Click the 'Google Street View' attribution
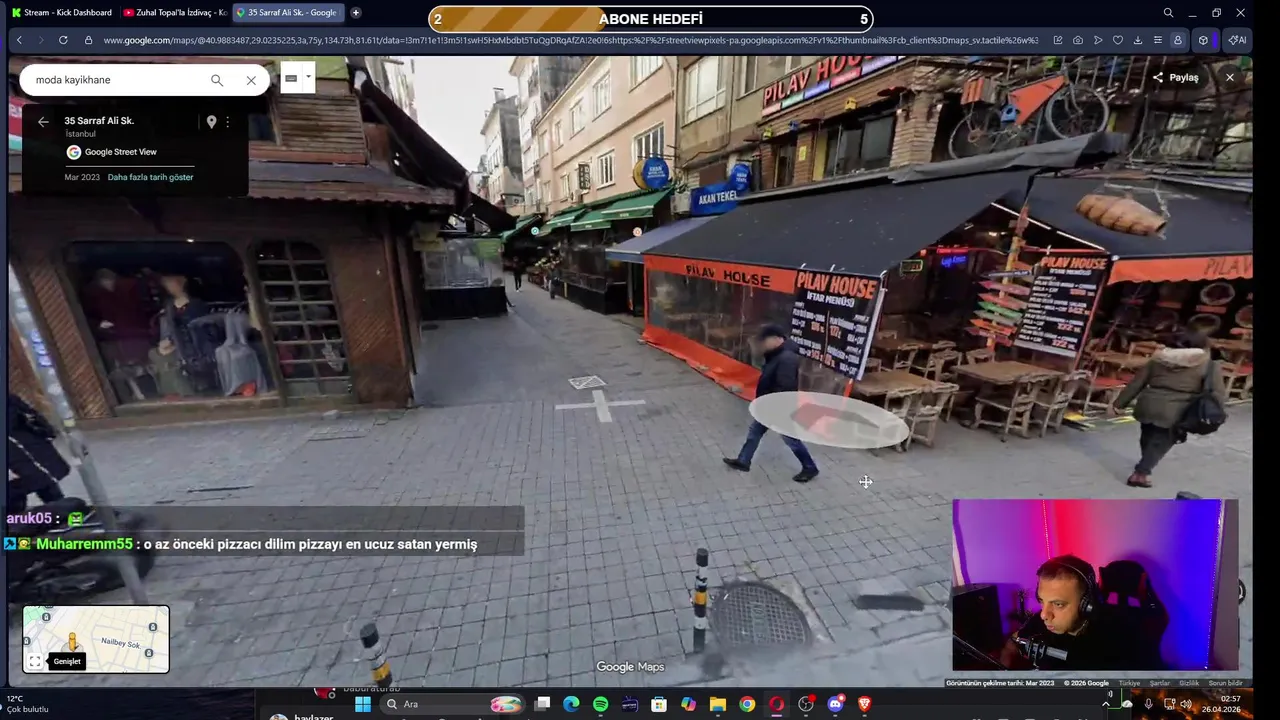The width and height of the screenshot is (1280, 720). tap(111, 152)
